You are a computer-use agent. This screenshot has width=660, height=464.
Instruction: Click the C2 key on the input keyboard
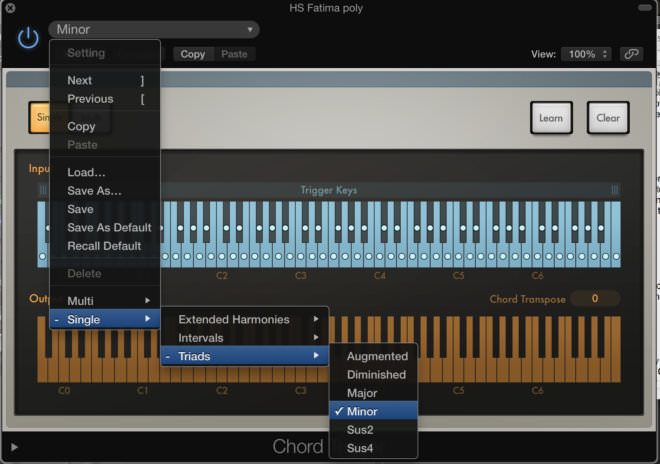click(222, 256)
